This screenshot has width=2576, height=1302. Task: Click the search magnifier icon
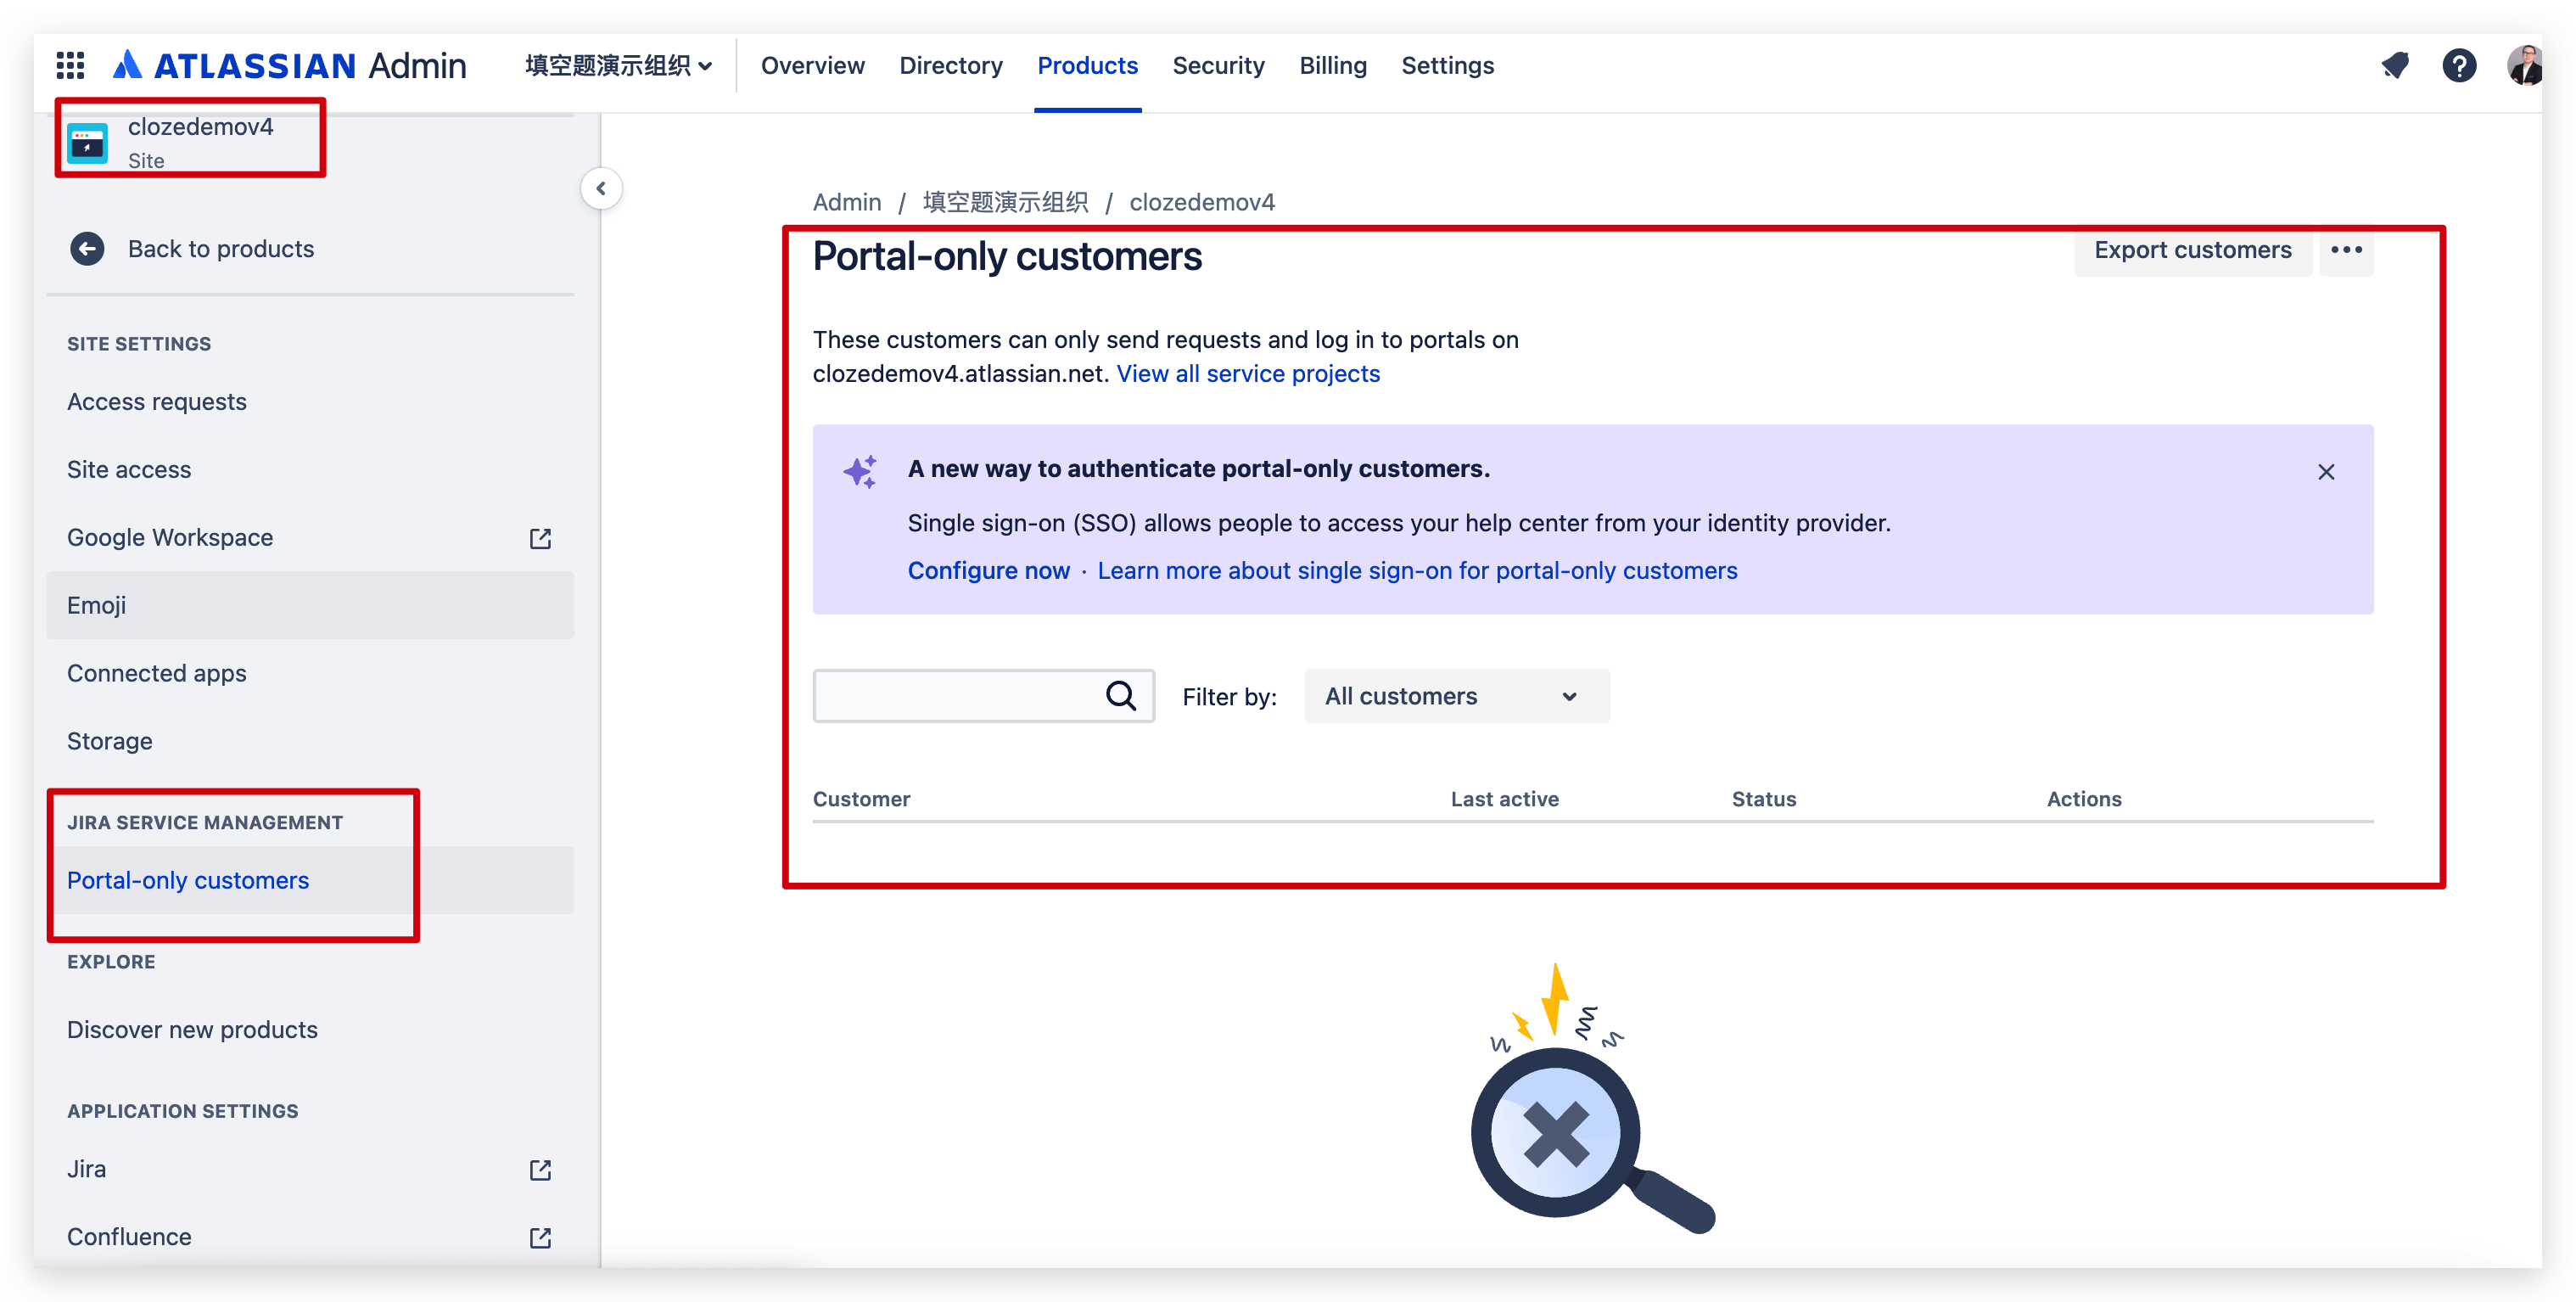point(1121,695)
